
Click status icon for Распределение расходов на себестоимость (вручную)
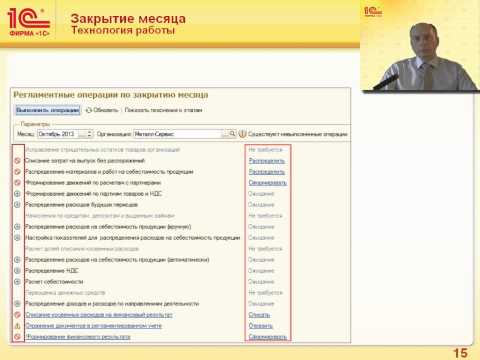click(18, 227)
